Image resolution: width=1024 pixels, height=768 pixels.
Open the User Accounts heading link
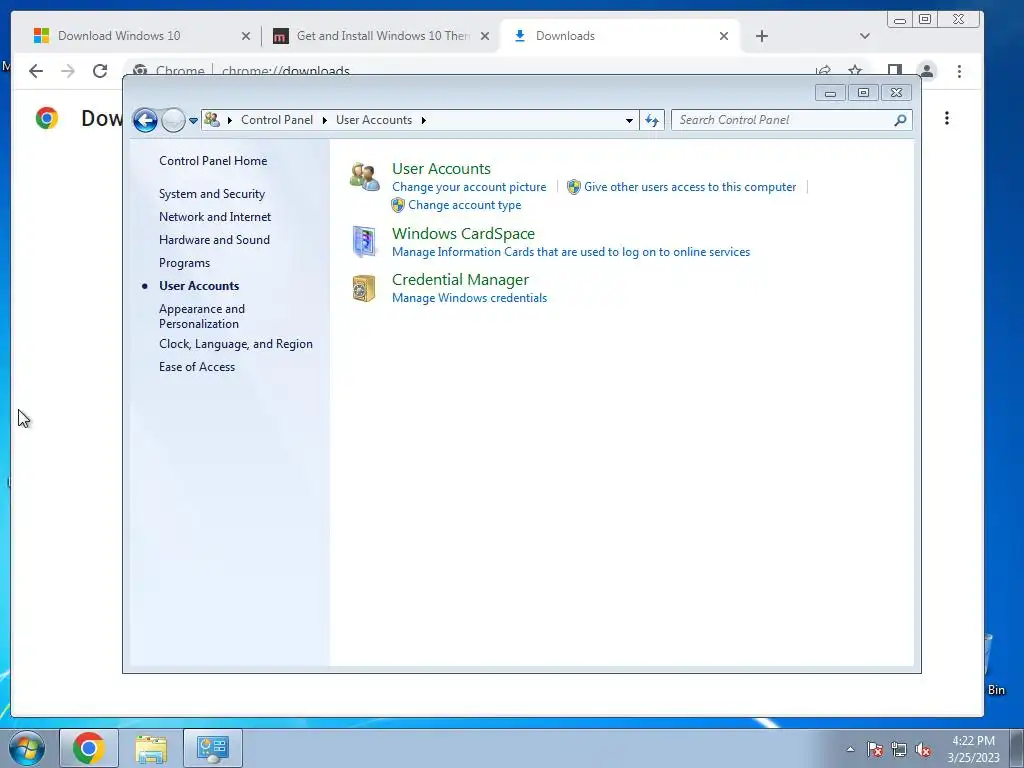point(441,168)
